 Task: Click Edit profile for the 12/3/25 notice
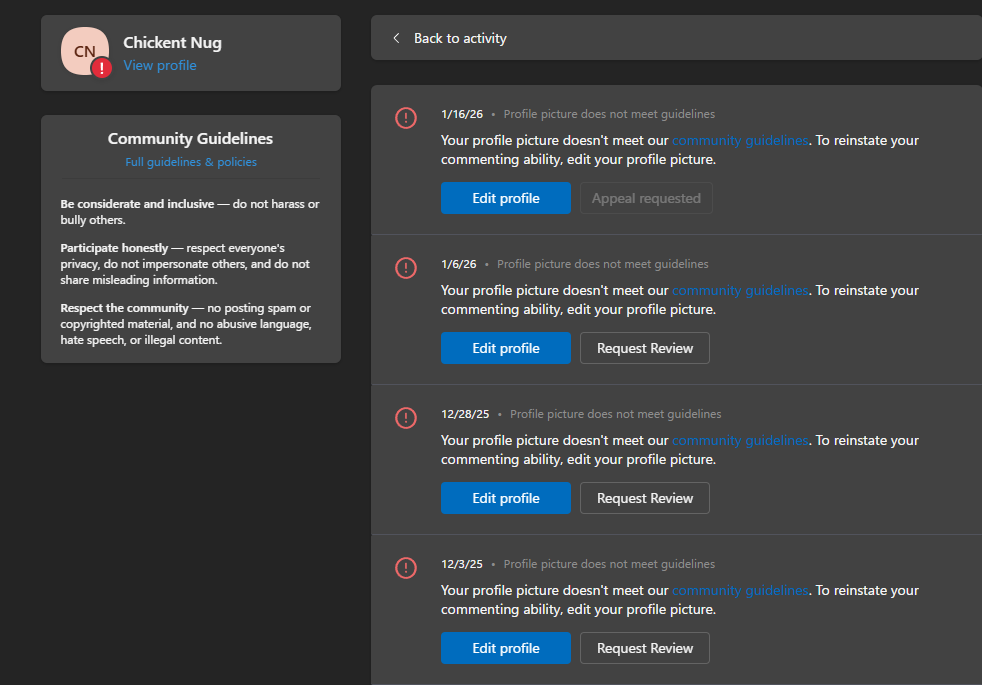506,648
